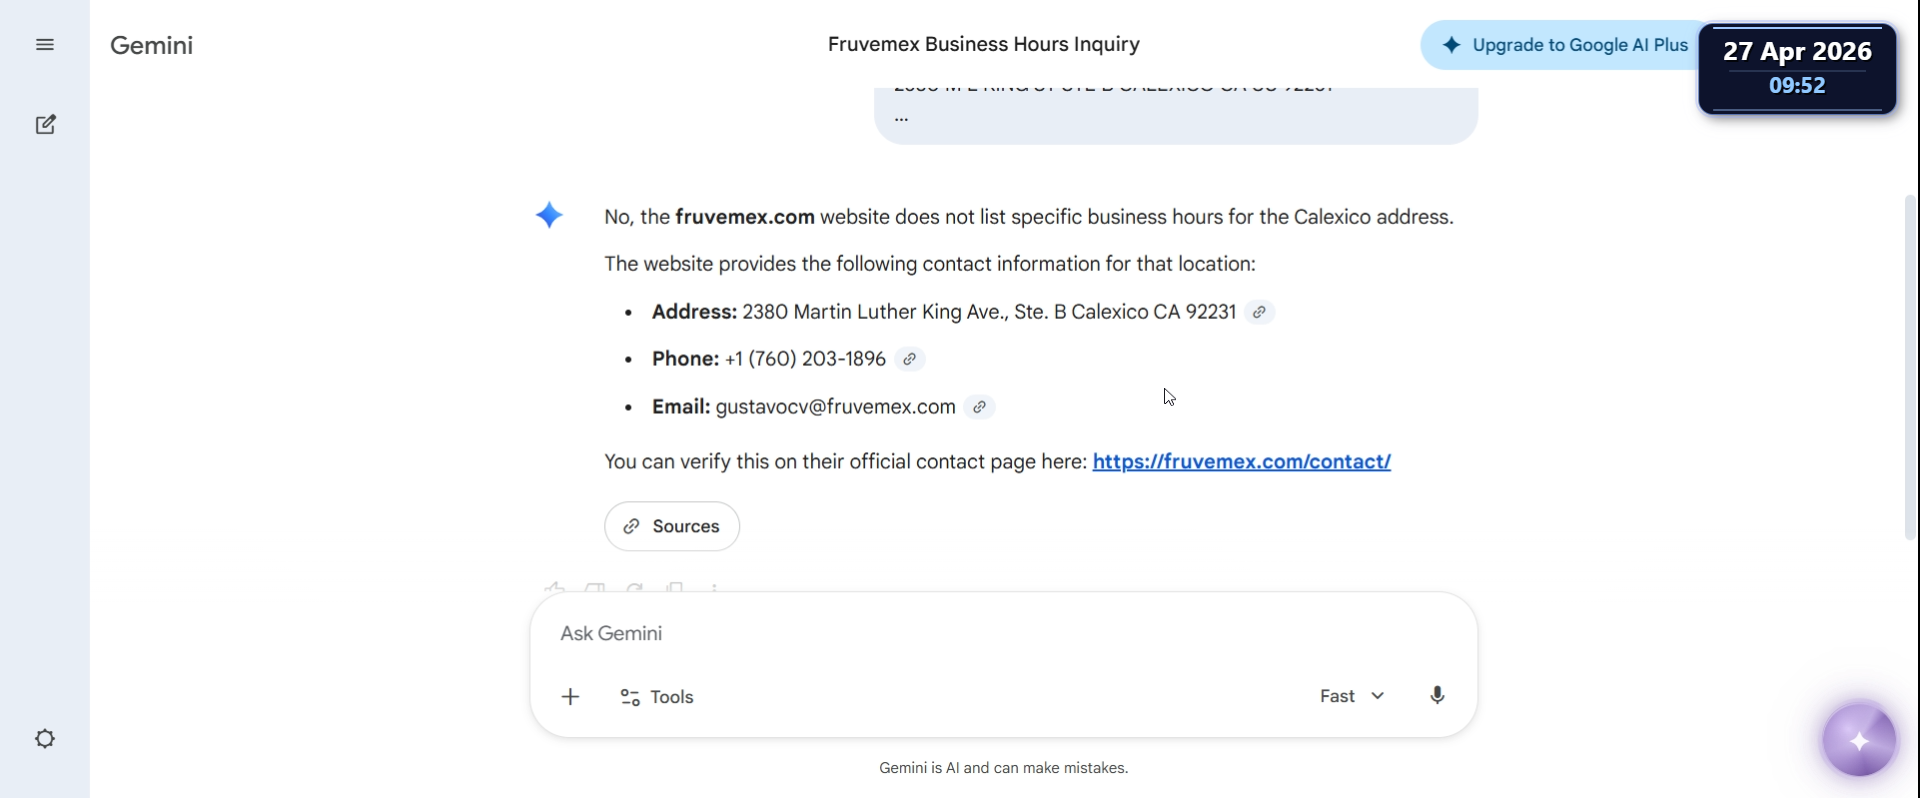Image resolution: width=1920 pixels, height=798 pixels.
Task: Open the settings gear in the sidebar
Action: (45, 739)
